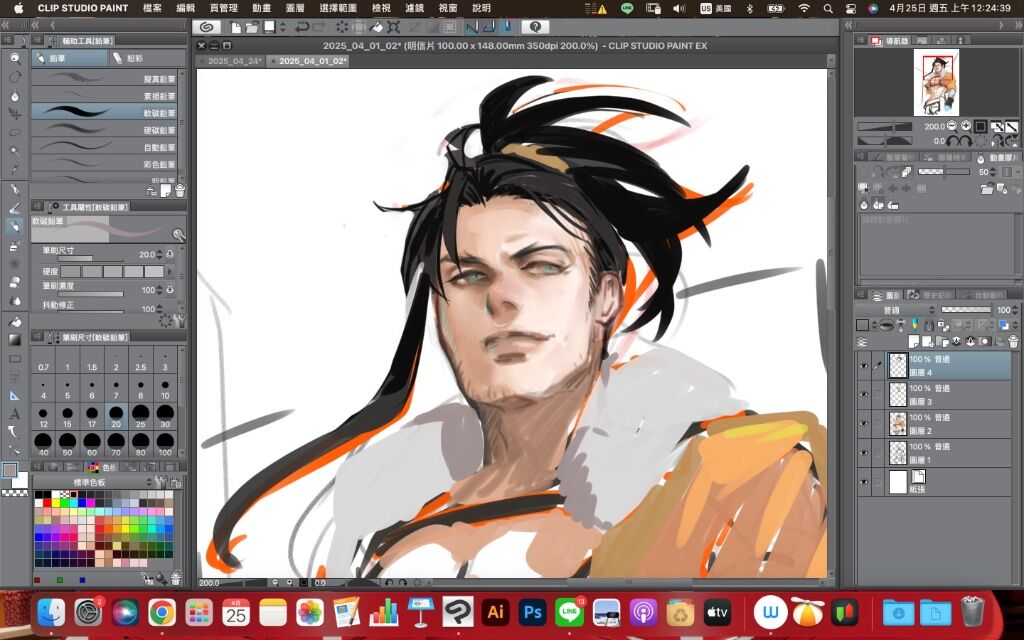
Task: Save the current document
Action: (269, 27)
